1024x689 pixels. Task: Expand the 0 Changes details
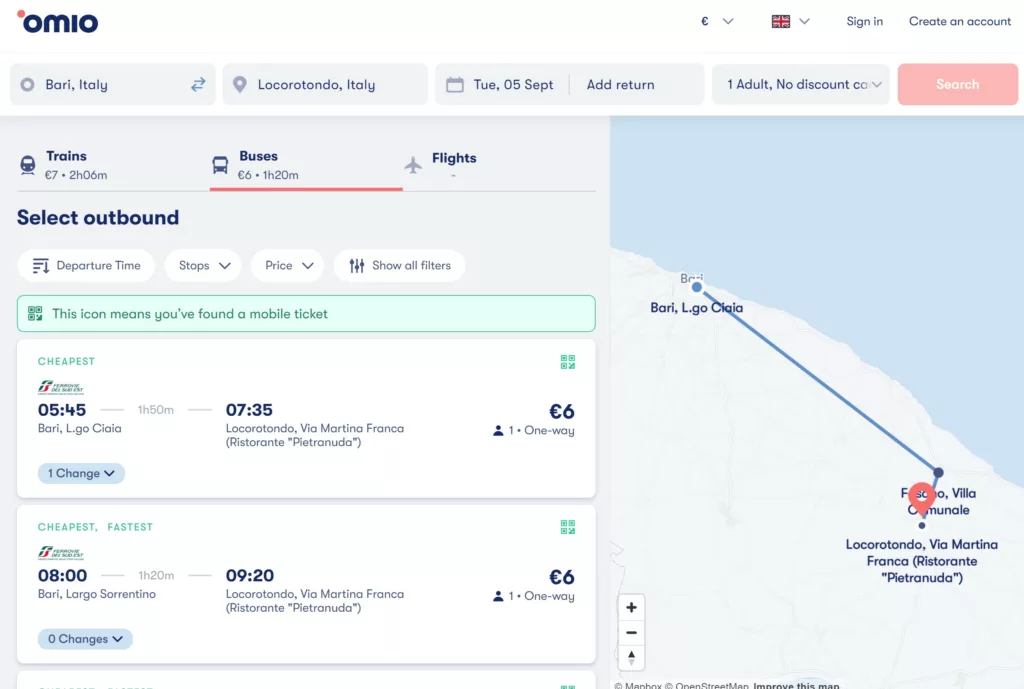point(85,639)
